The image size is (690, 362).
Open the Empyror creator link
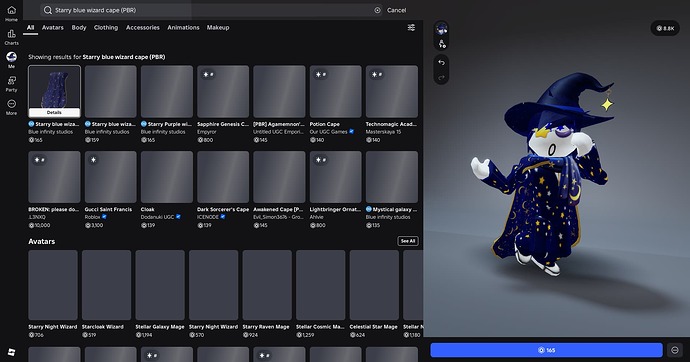tap(207, 132)
